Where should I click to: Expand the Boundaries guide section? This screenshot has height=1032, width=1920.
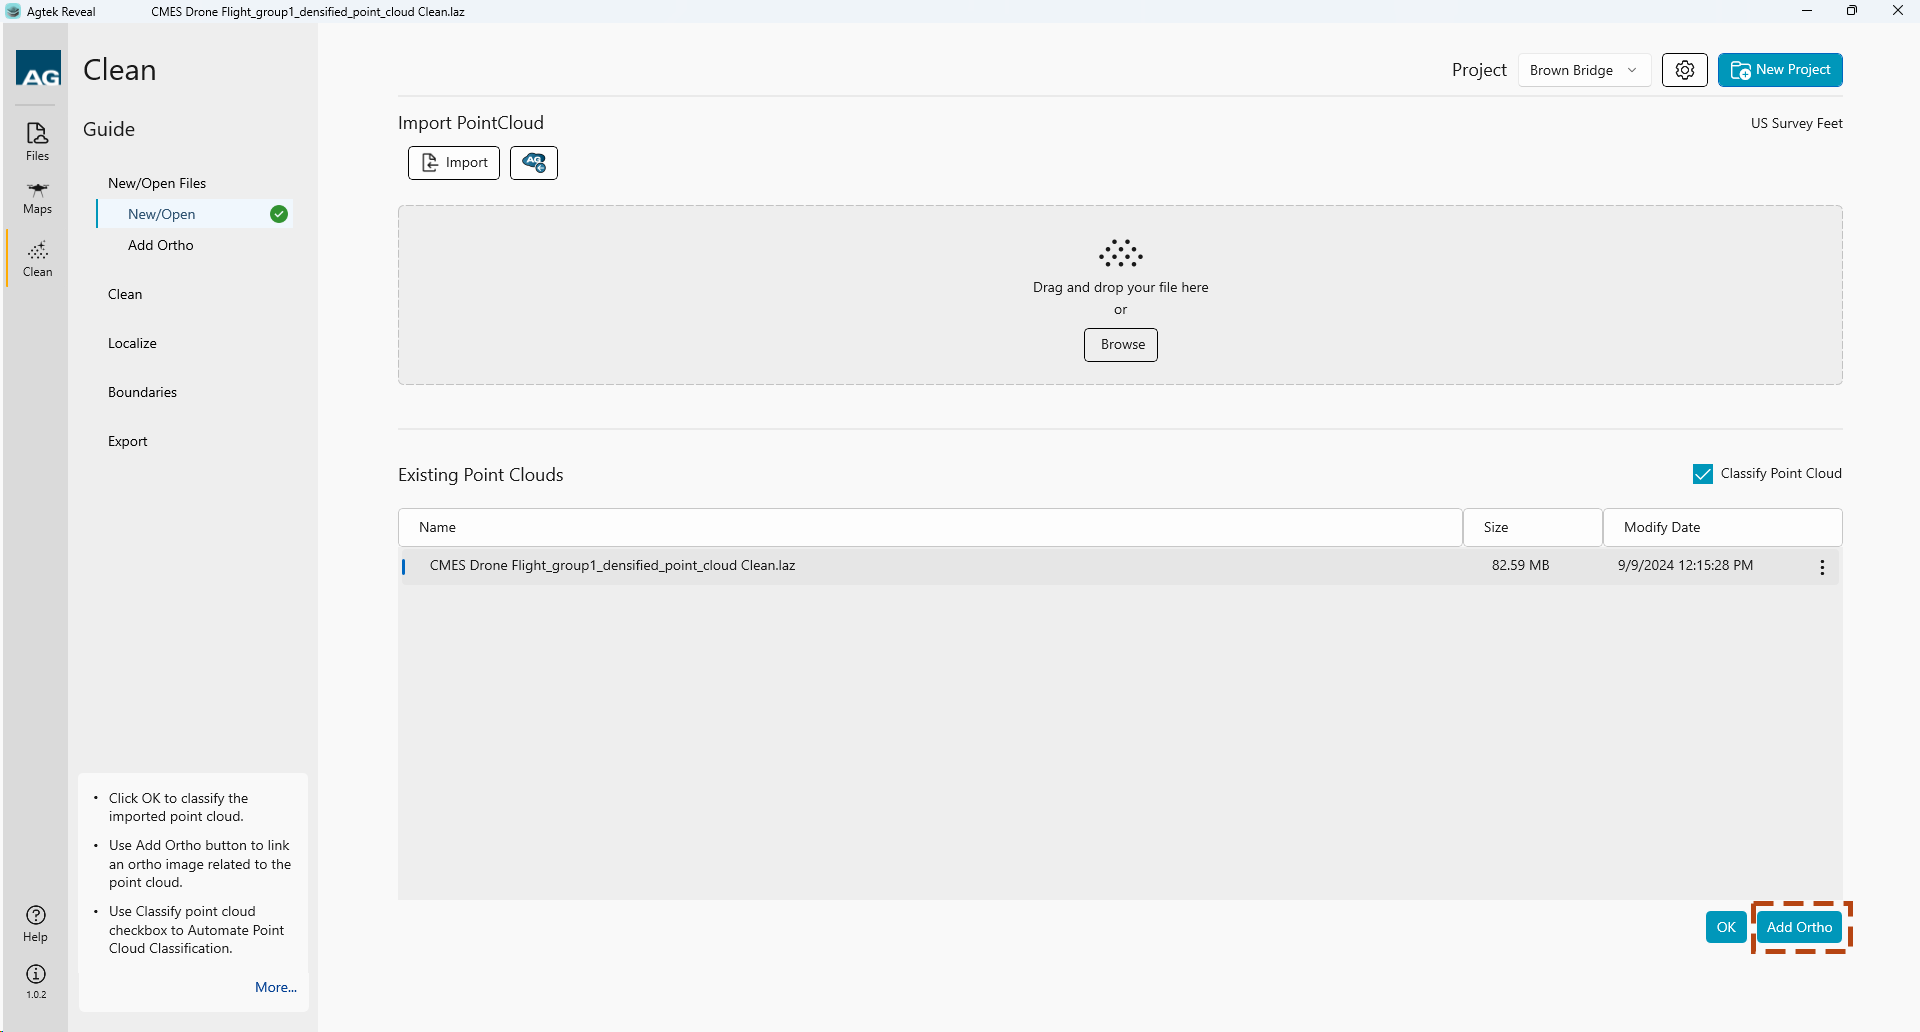(142, 392)
